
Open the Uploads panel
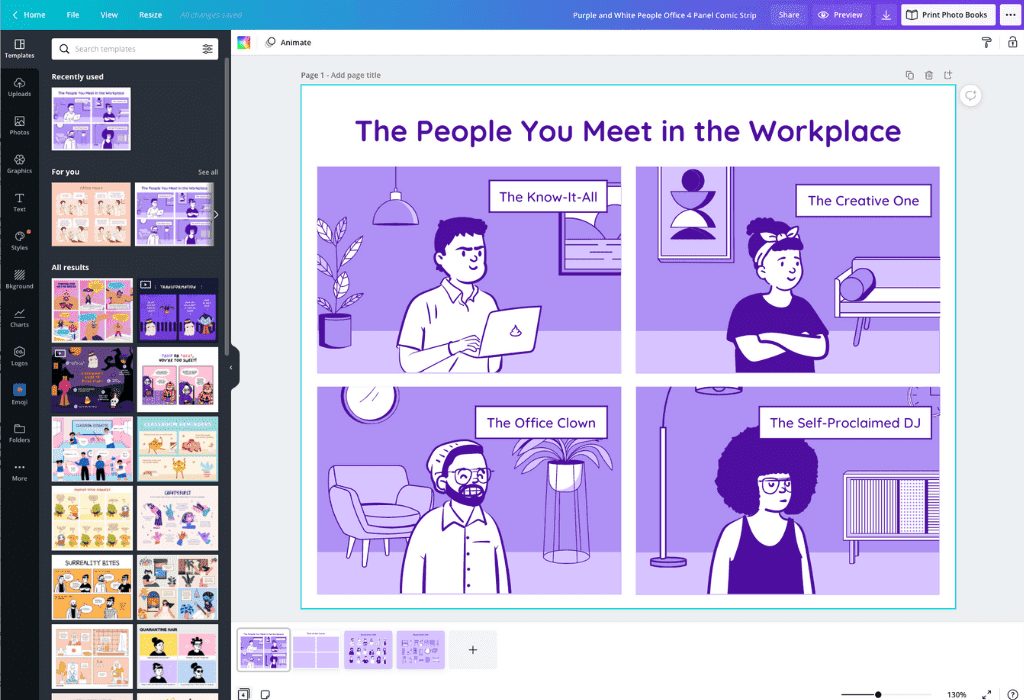click(x=20, y=90)
